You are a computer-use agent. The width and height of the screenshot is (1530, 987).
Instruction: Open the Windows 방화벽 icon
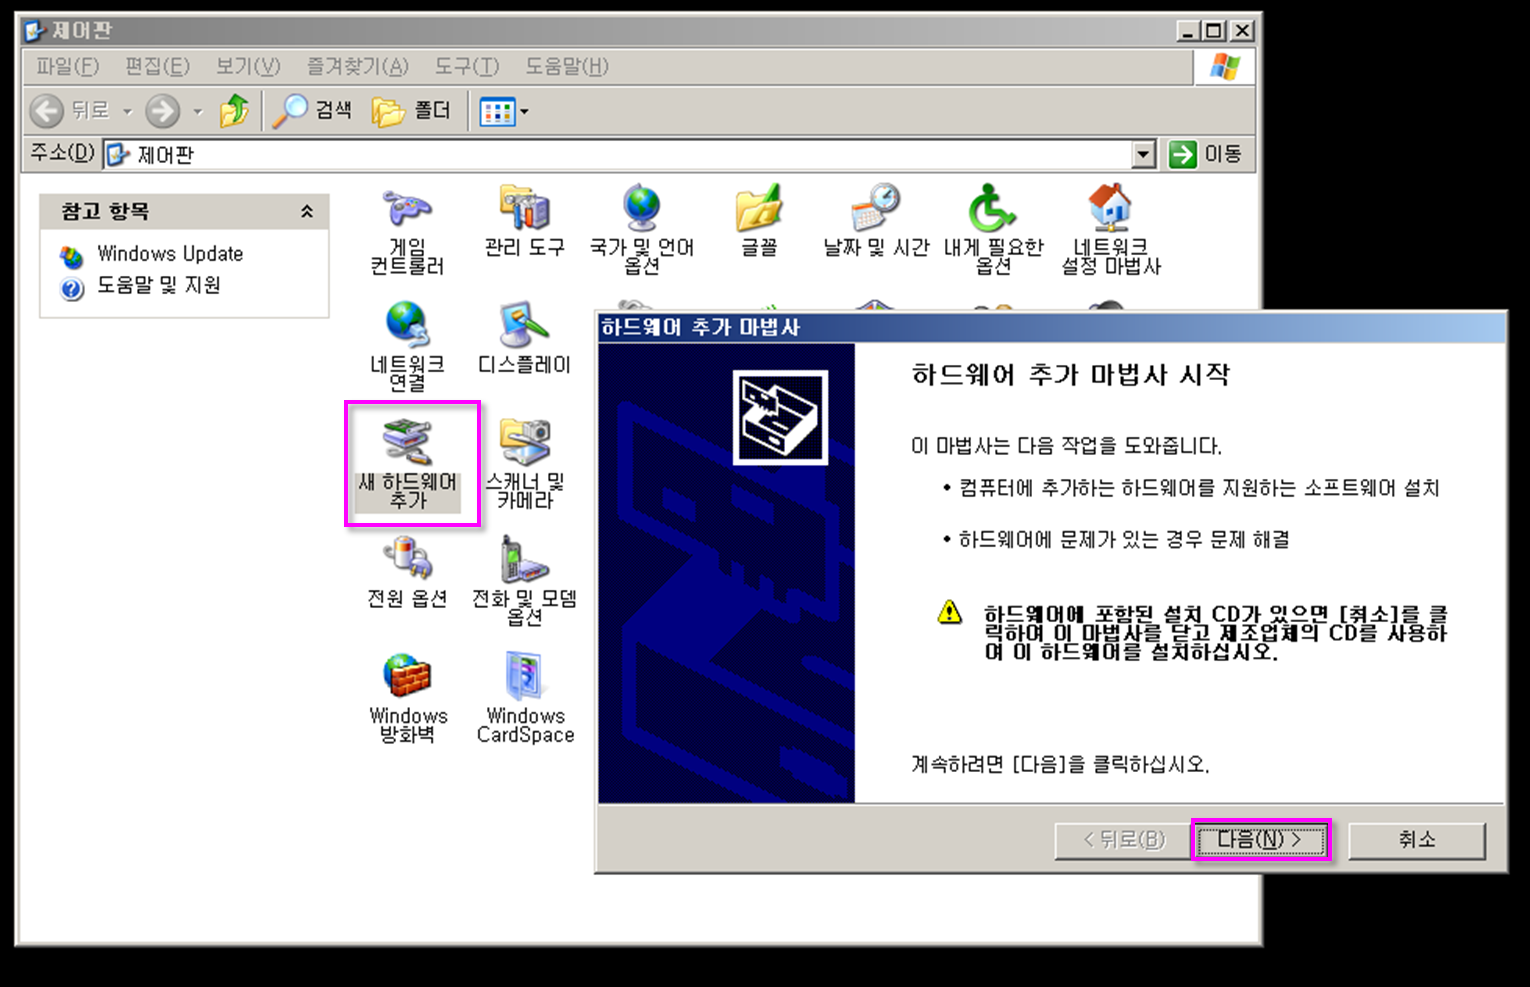[x=407, y=699]
